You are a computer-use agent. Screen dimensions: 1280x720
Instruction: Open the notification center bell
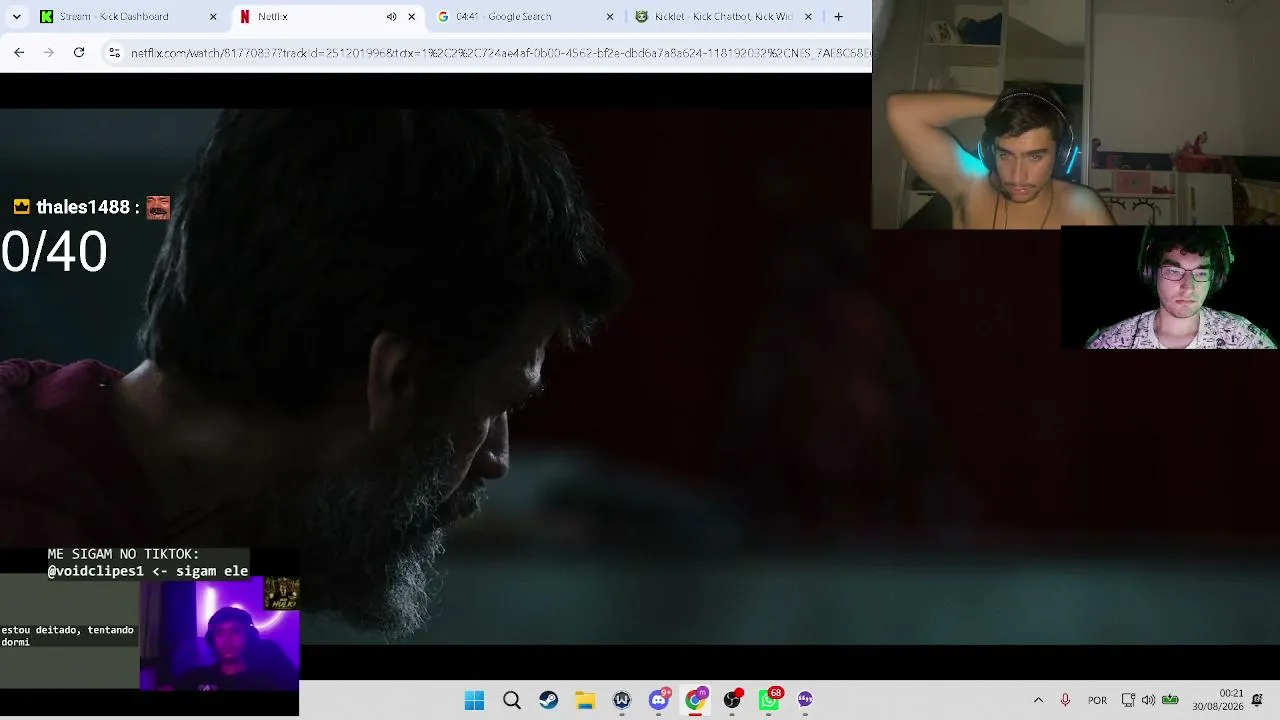coord(1257,700)
